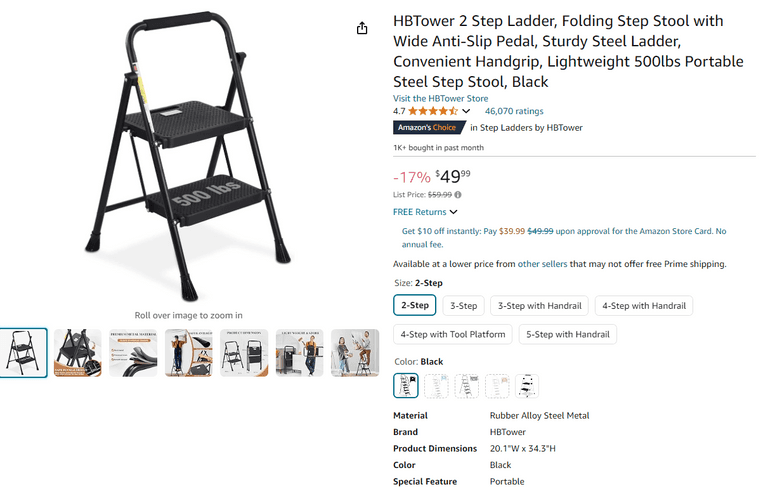Open the 46,070 ratings link

click(514, 112)
